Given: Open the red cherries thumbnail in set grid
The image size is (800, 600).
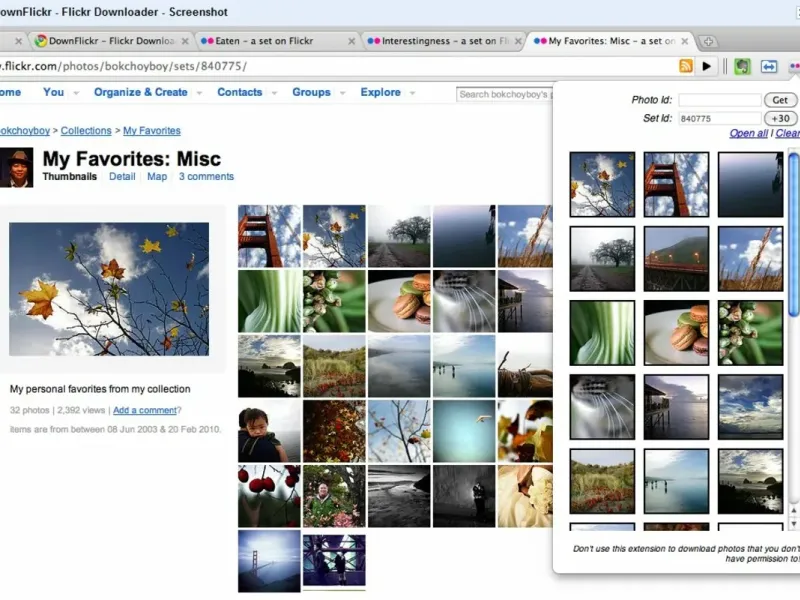Looking at the screenshot, I should click(269, 496).
